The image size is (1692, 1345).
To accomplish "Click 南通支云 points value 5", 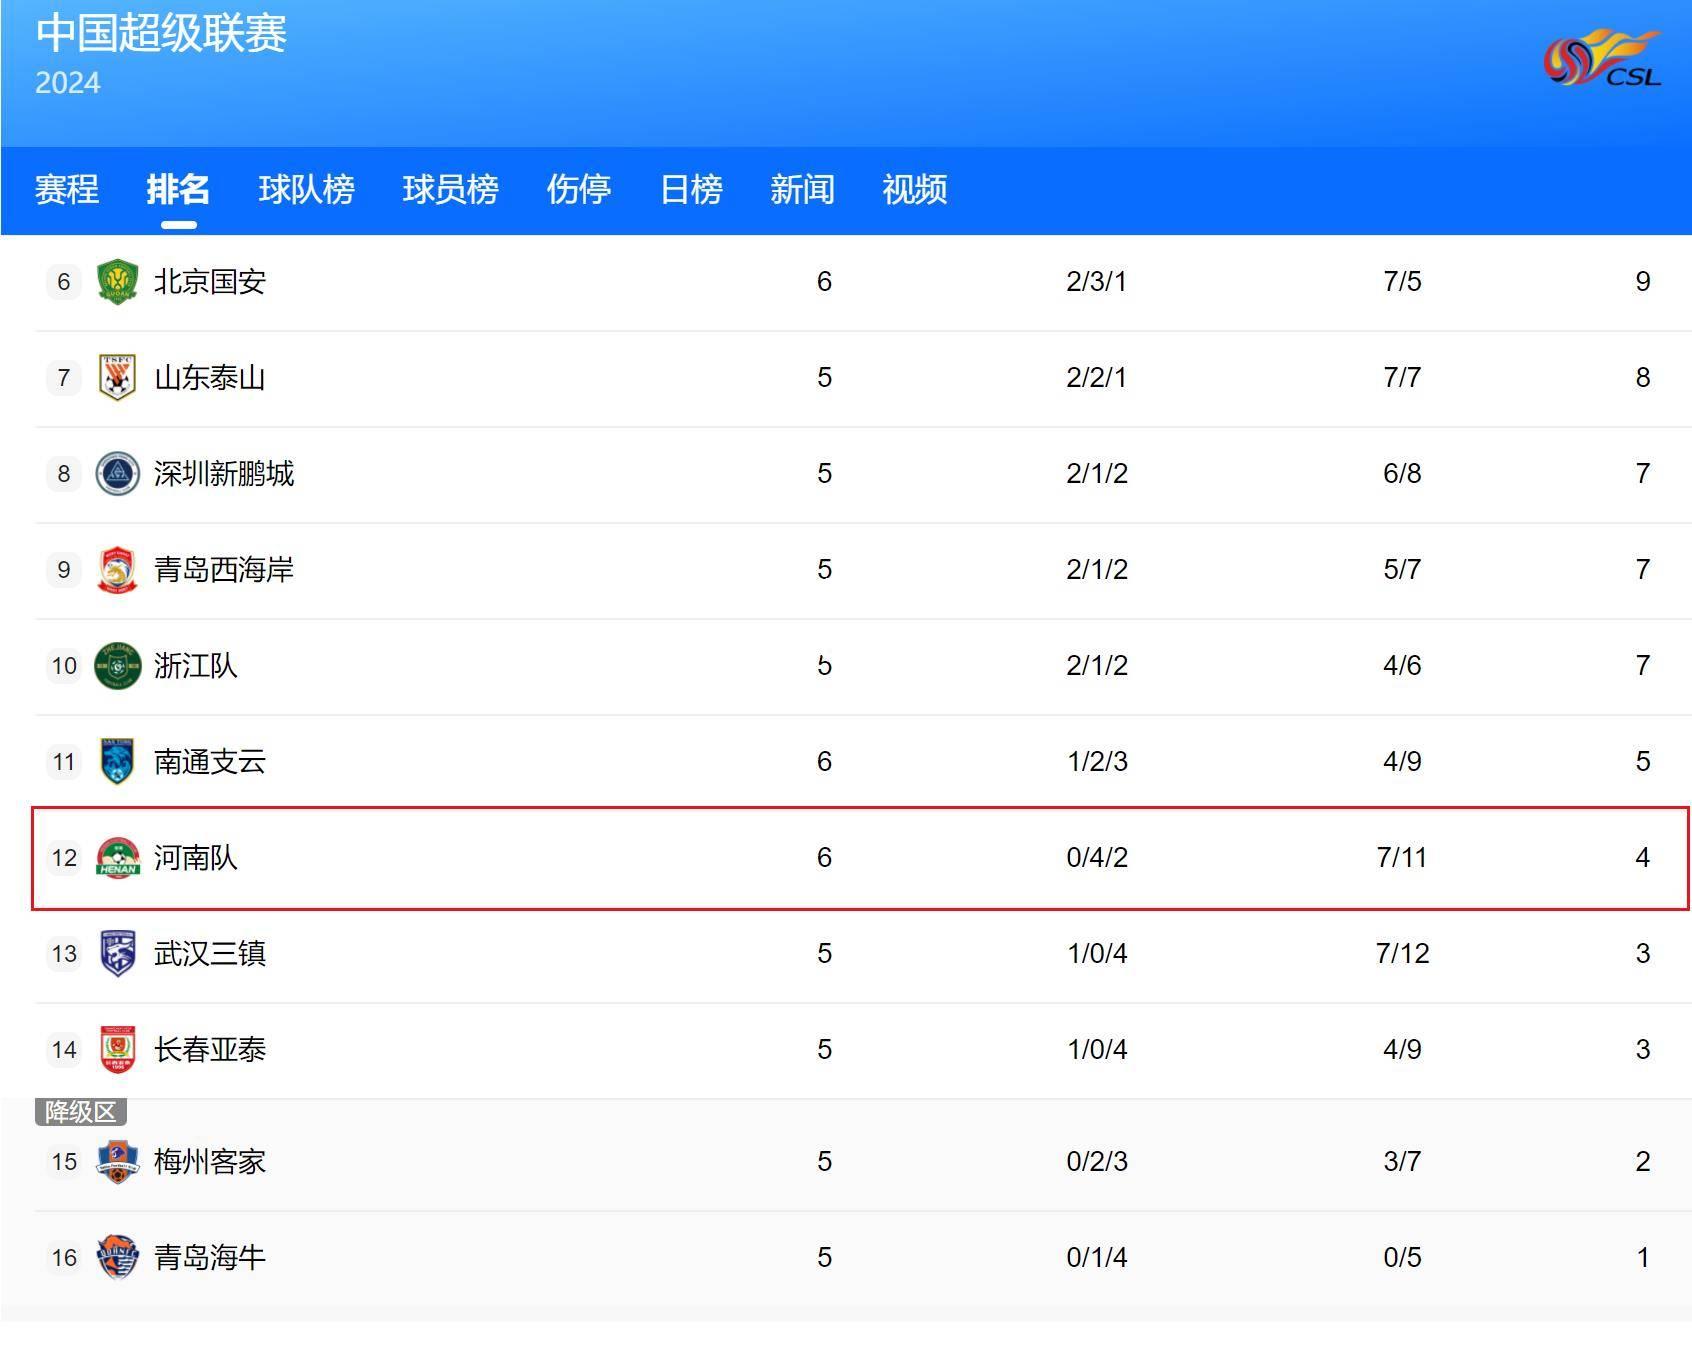I will pos(1643,762).
